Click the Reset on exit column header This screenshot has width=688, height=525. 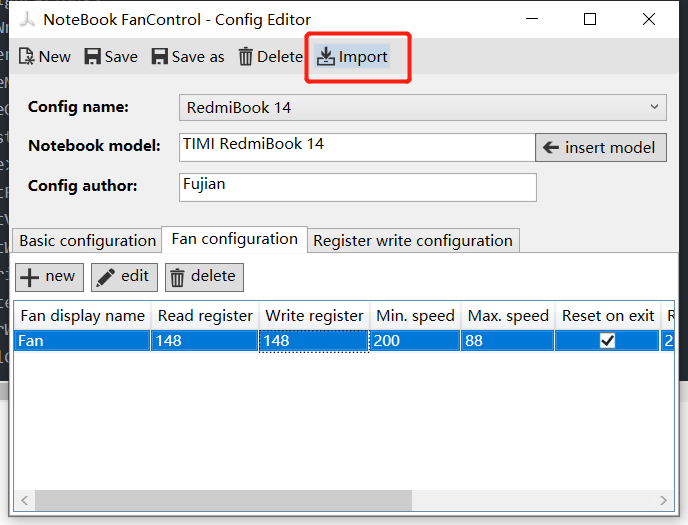pos(608,316)
